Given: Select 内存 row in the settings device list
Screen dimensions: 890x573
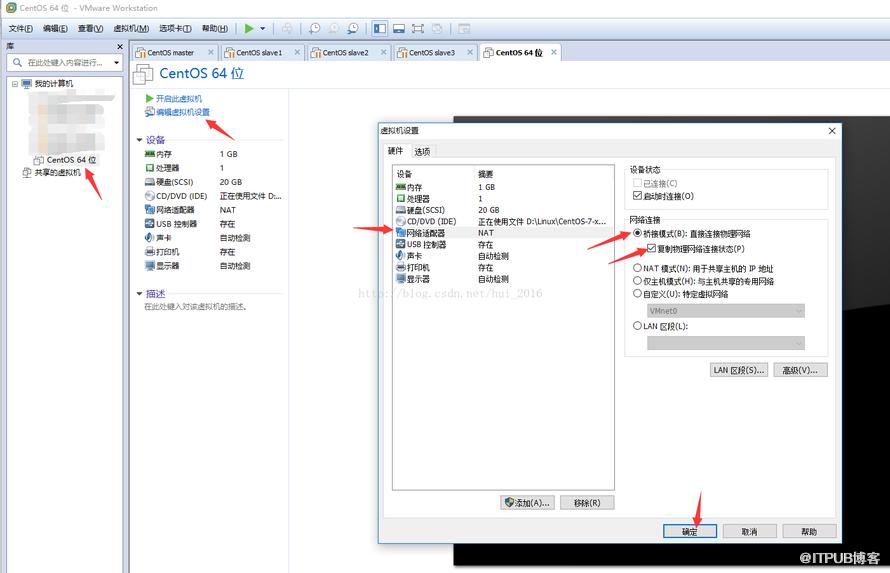Looking at the screenshot, I should pos(502,187).
